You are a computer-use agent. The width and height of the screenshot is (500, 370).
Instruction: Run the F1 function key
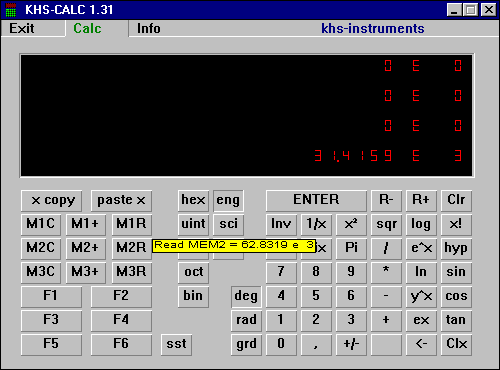point(51,296)
